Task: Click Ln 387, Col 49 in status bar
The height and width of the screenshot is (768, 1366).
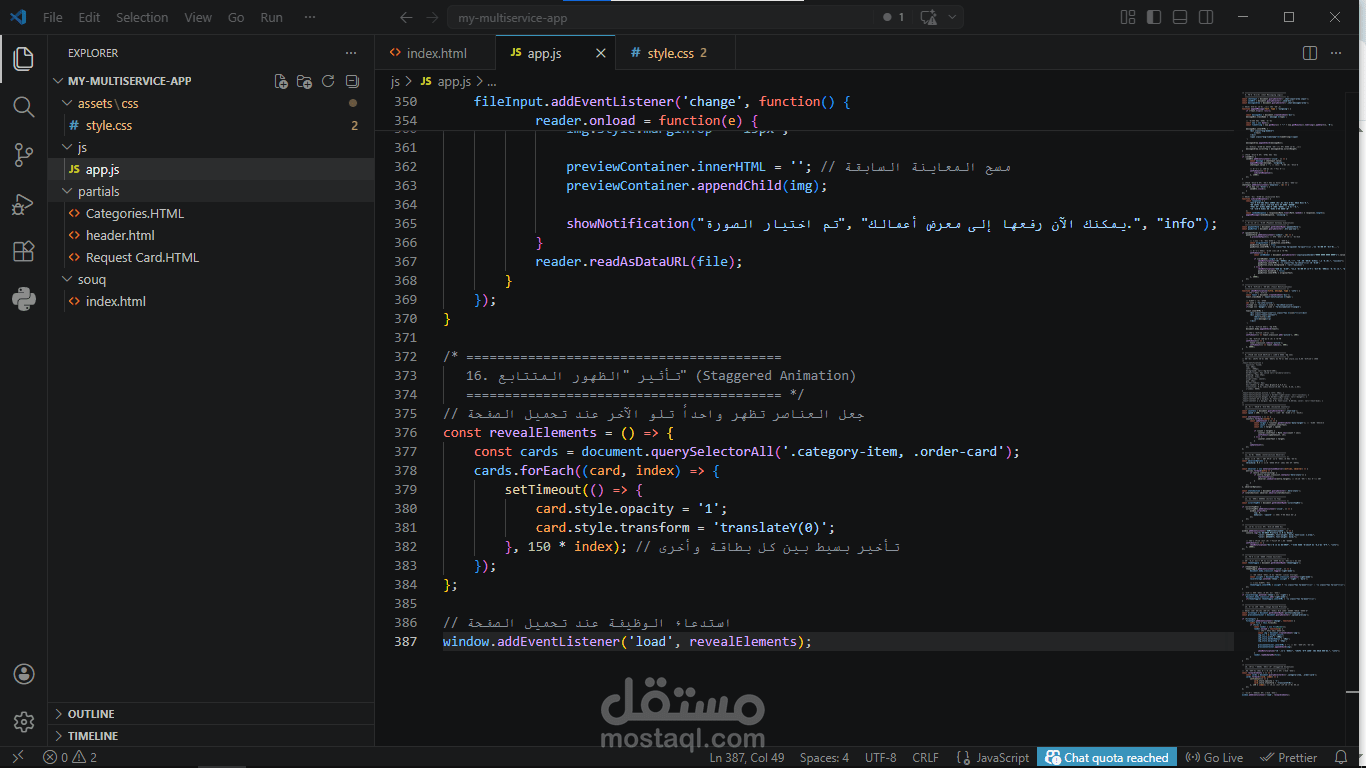Action: pyautogui.click(x=746, y=757)
